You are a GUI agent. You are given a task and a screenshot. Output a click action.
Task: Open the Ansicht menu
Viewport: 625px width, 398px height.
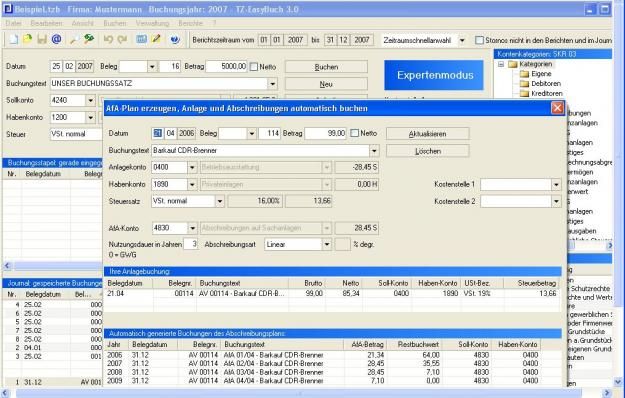(83, 23)
